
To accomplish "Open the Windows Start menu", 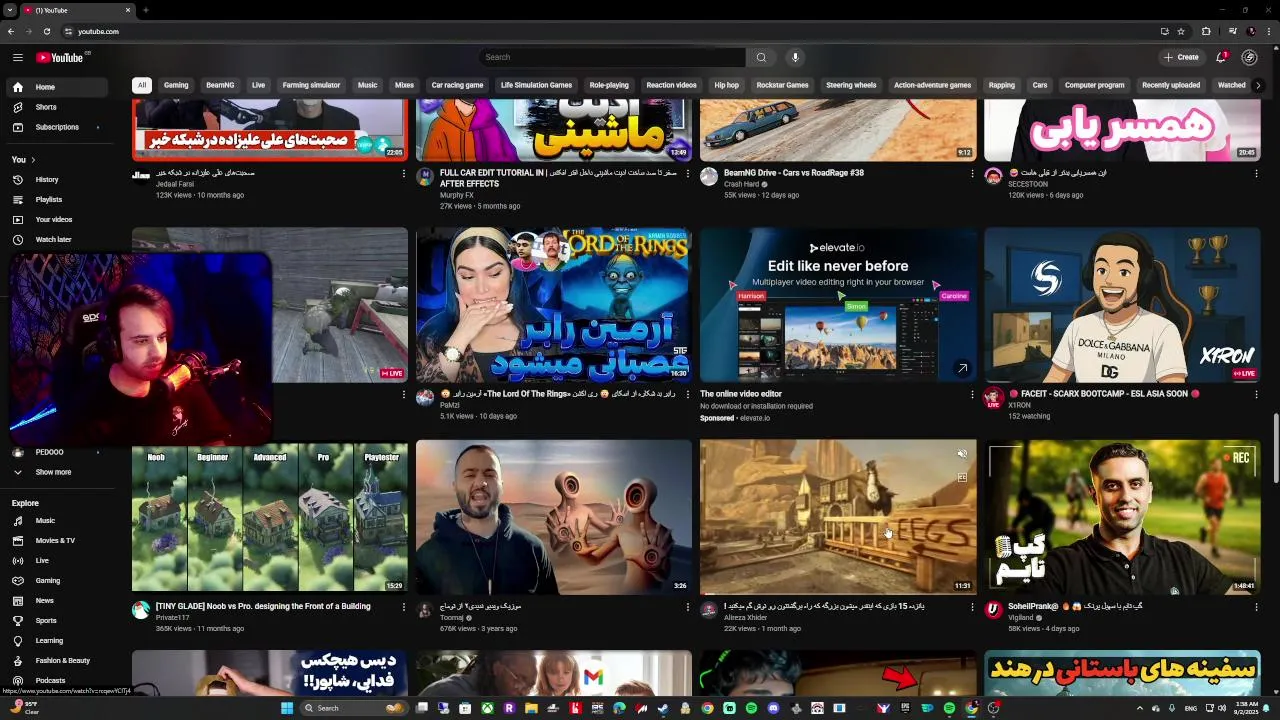I will tap(287, 708).
